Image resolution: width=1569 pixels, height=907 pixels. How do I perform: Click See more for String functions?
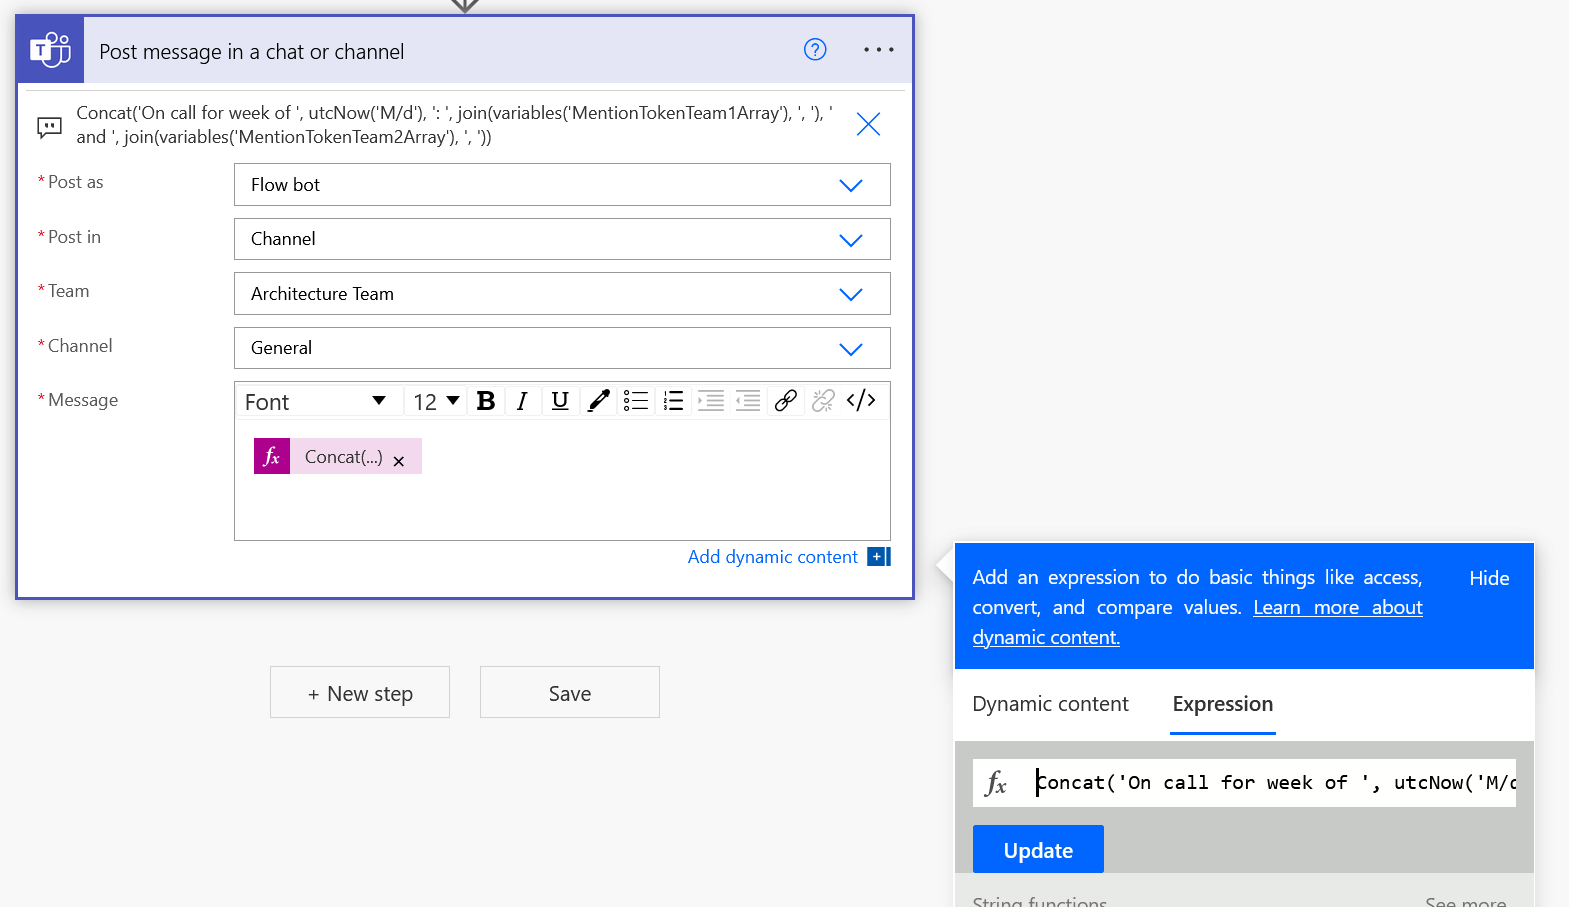coord(1465,902)
